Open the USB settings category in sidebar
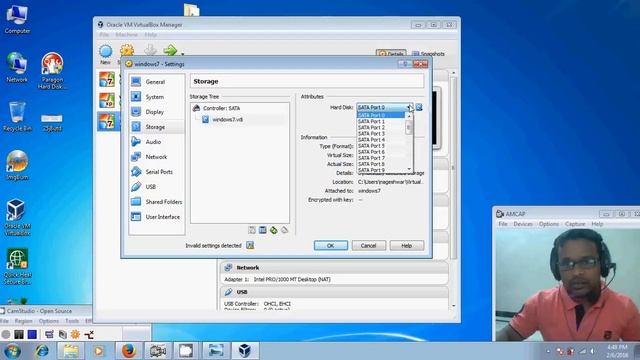 click(156, 187)
